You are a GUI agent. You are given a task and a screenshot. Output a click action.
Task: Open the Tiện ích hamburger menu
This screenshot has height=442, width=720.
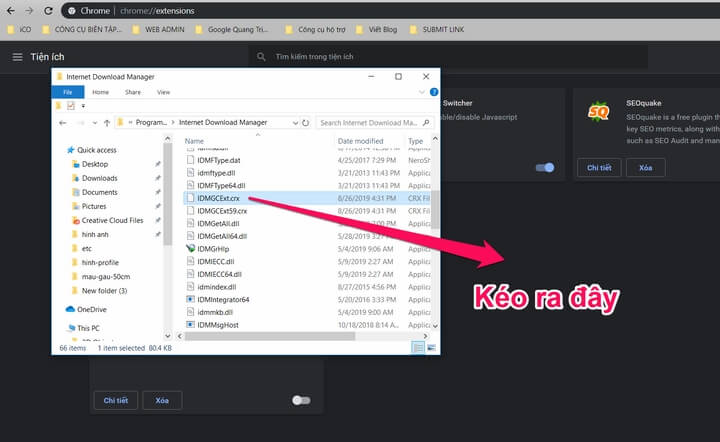click(17, 57)
